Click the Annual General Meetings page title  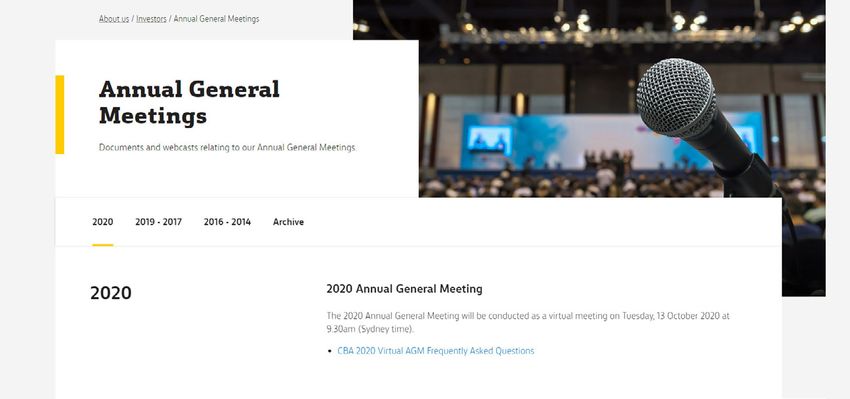[x=189, y=102]
